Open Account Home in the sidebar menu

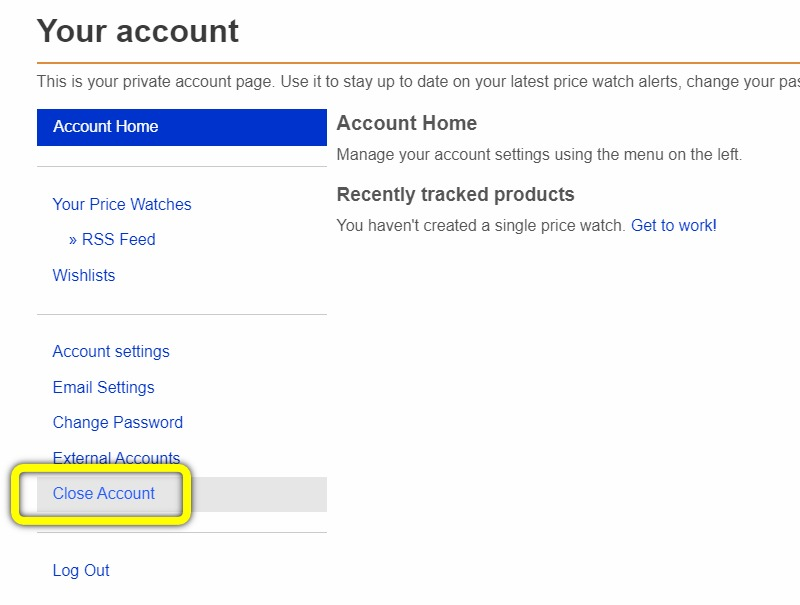tap(106, 127)
